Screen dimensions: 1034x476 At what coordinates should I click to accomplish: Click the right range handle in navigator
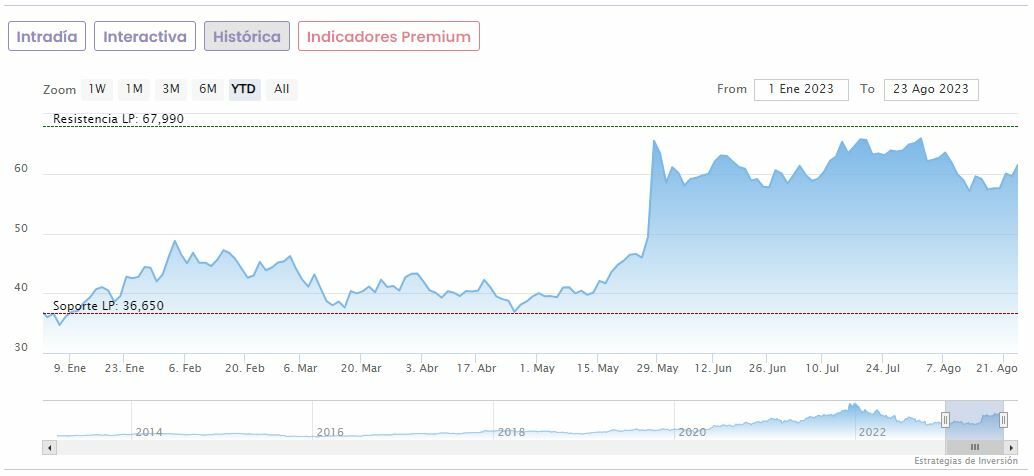click(x=1003, y=420)
